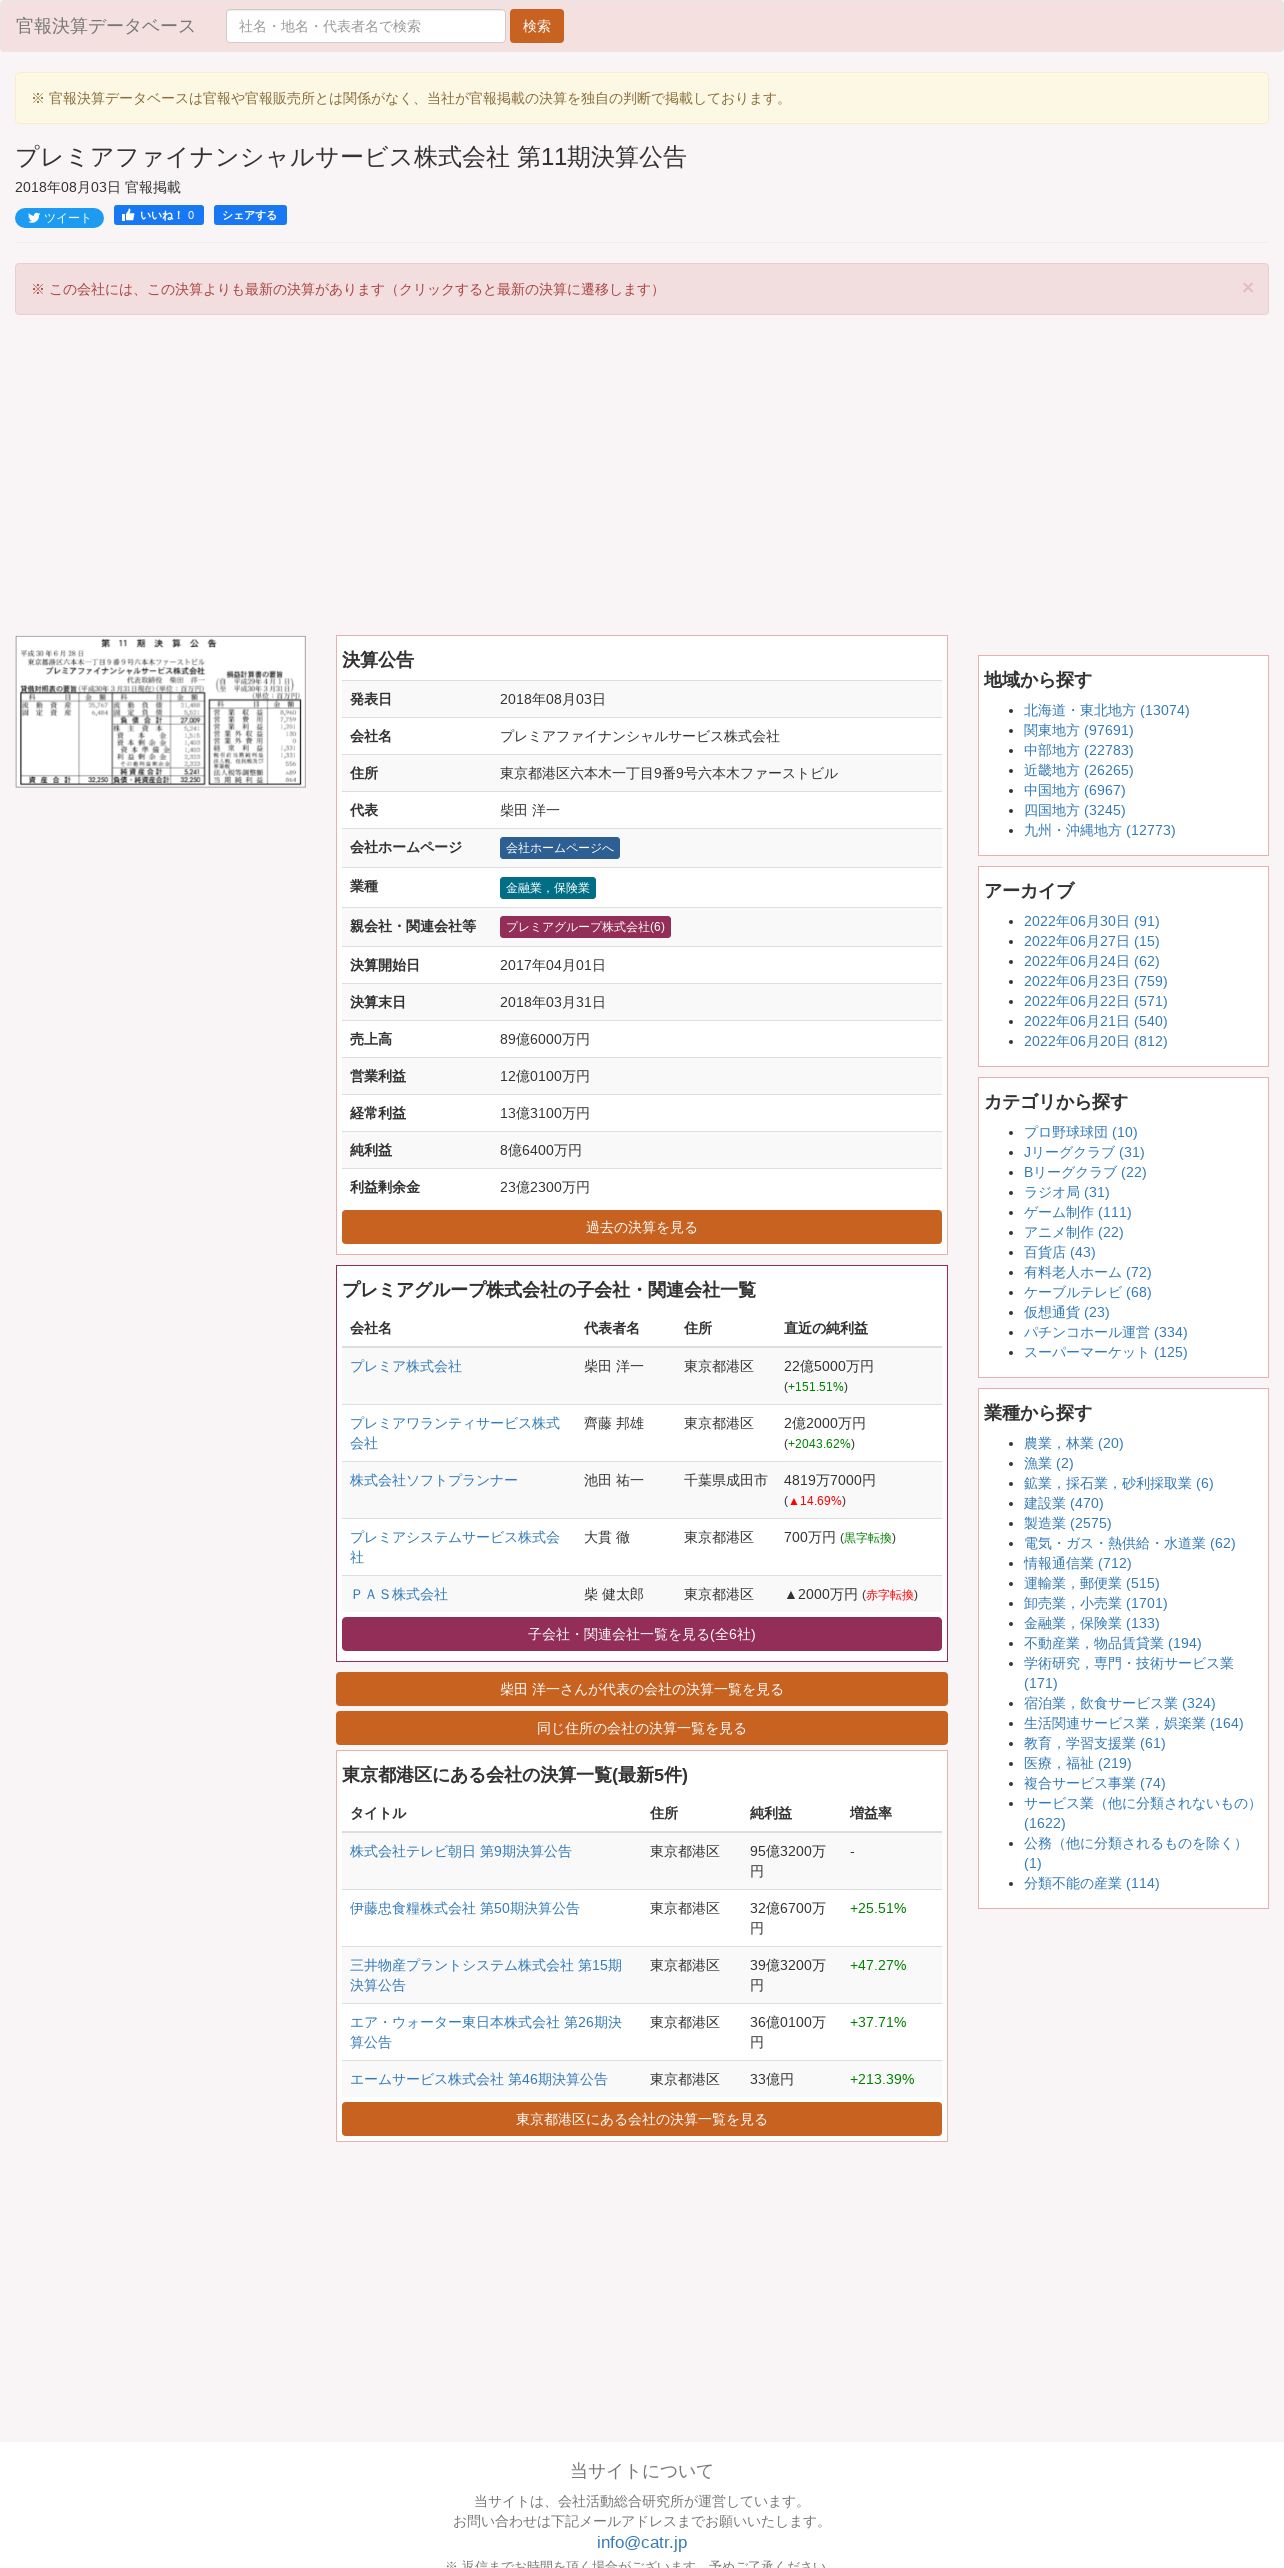
Task: Open プレミア株式会社 subsidiary link
Action: pos(406,1366)
